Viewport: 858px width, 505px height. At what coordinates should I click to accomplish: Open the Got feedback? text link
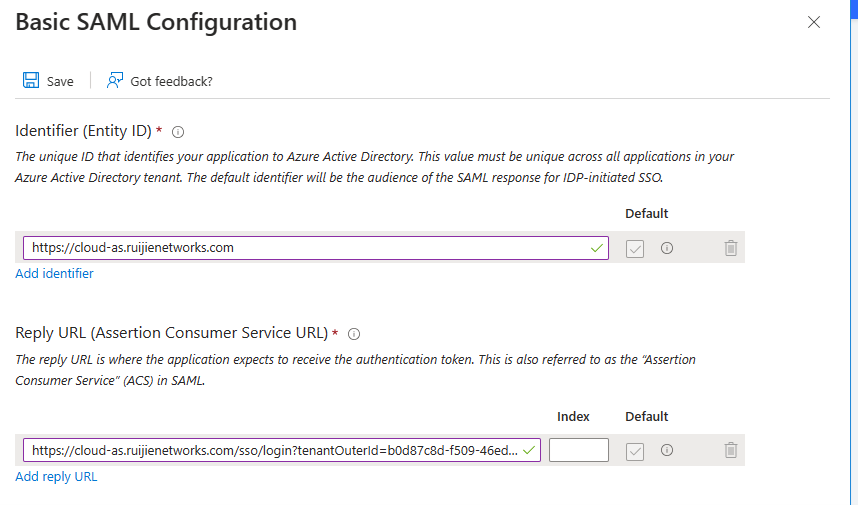(x=171, y=81)
